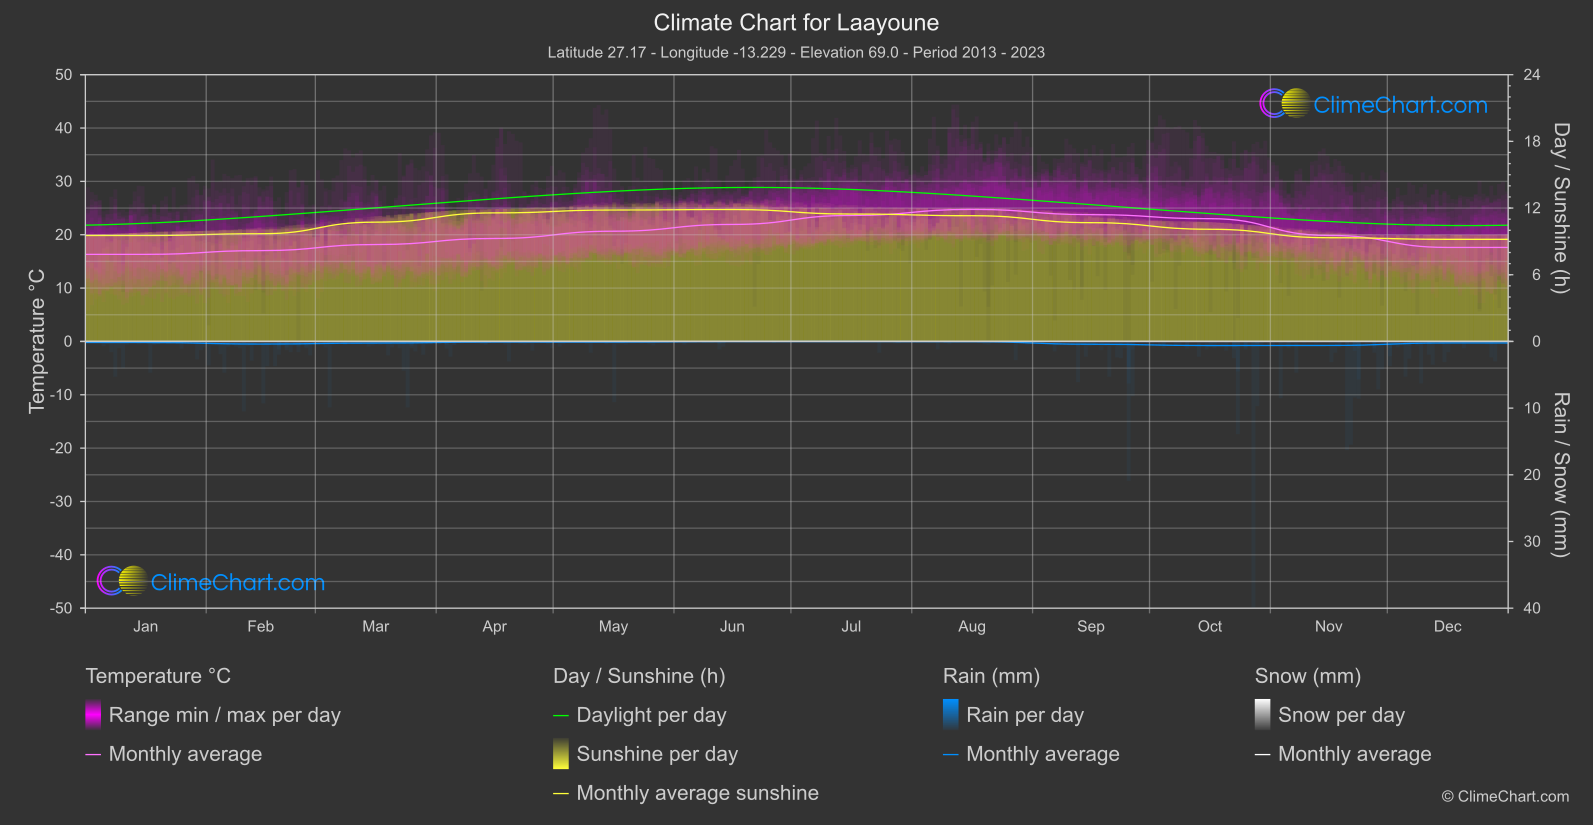Click the 'Mar' month label on x-axis
The height and width of the screenshot is (825, 1593).
pyautogui.click(x=376, y=626)
